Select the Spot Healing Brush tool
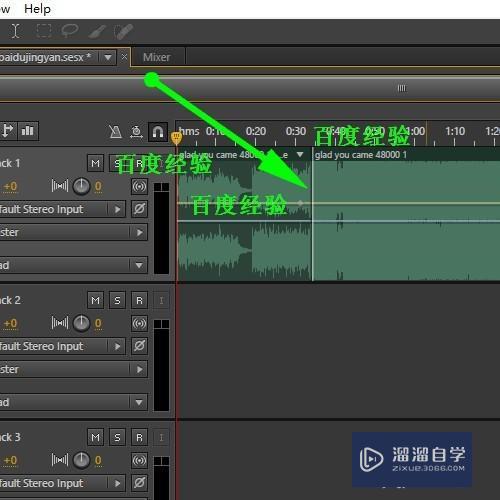 [x=123, y=32]
